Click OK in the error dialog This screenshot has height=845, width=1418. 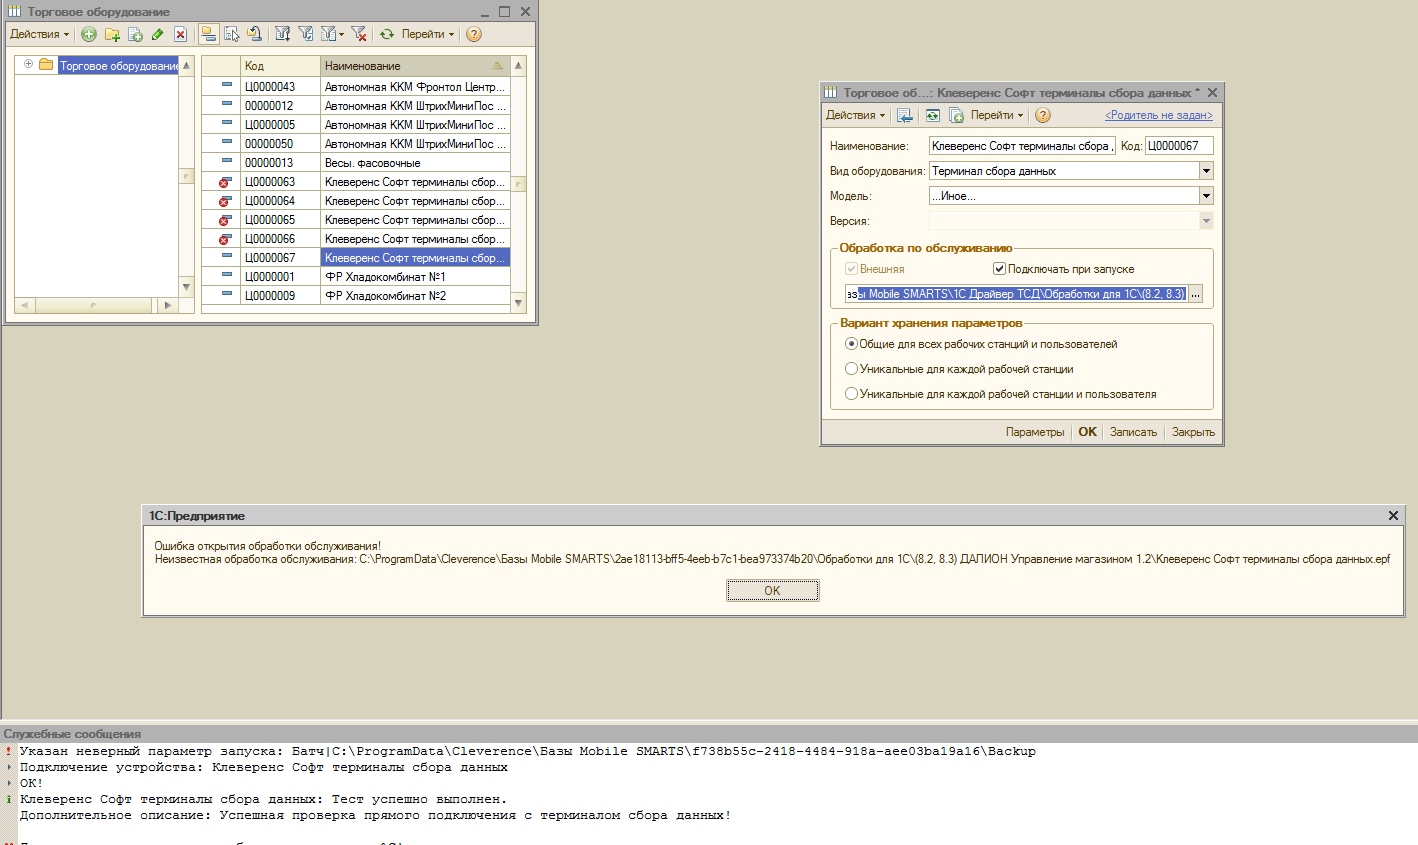coord(772,591)
